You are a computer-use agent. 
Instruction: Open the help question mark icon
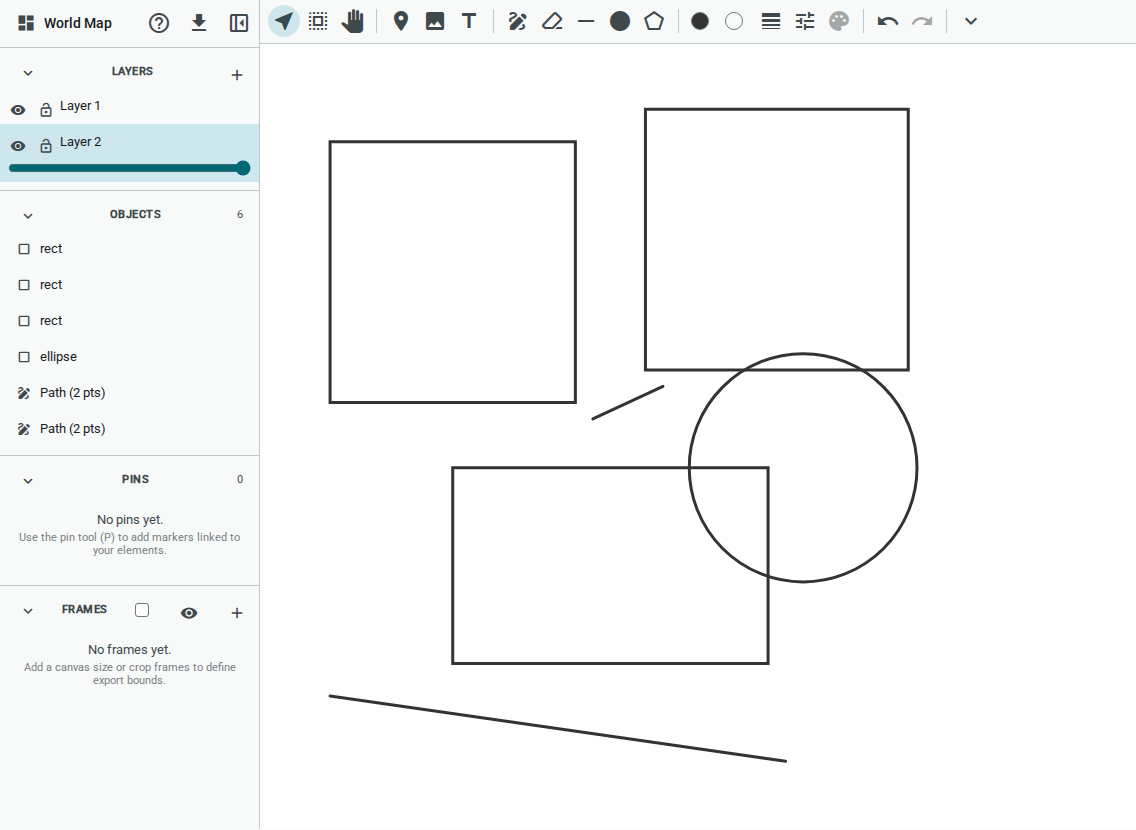click(x=159, y=23)
